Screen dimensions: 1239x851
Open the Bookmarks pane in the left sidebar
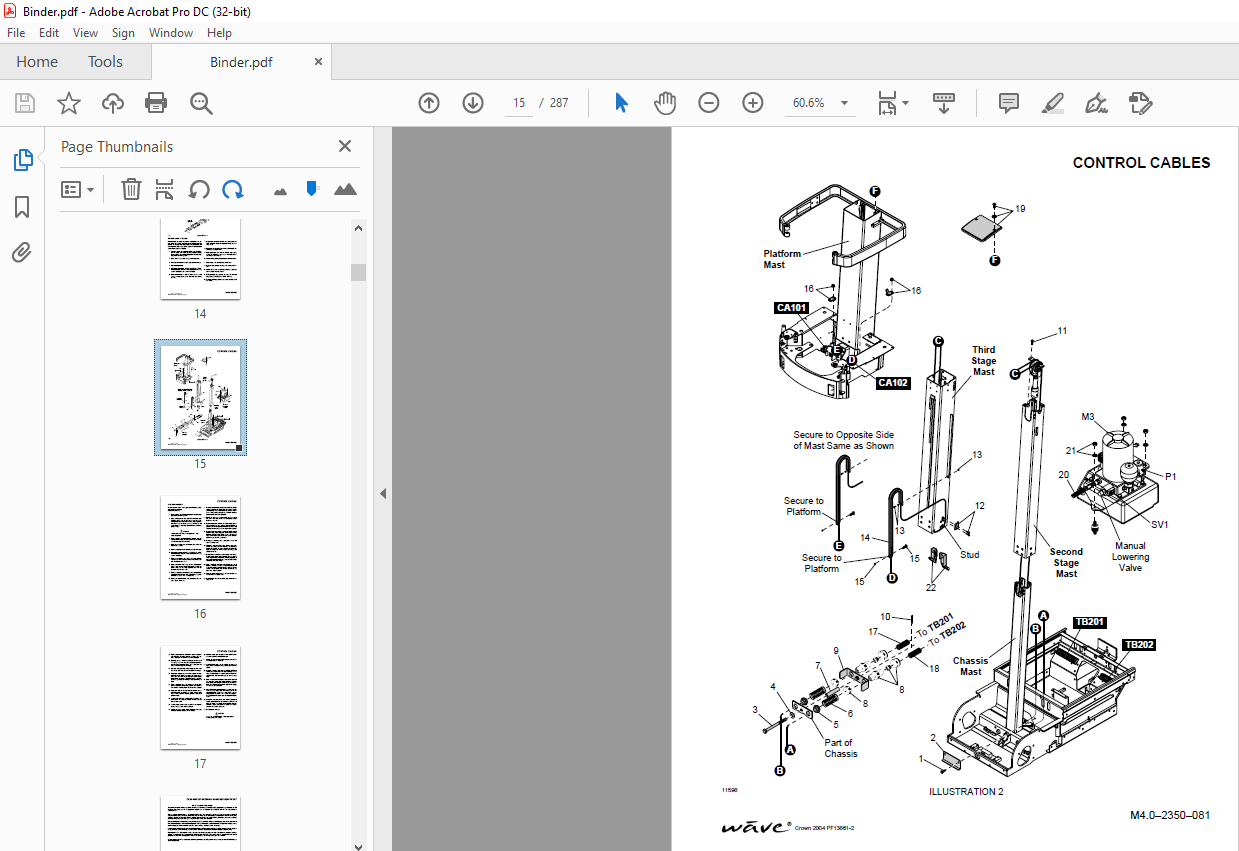pos(22,207)
